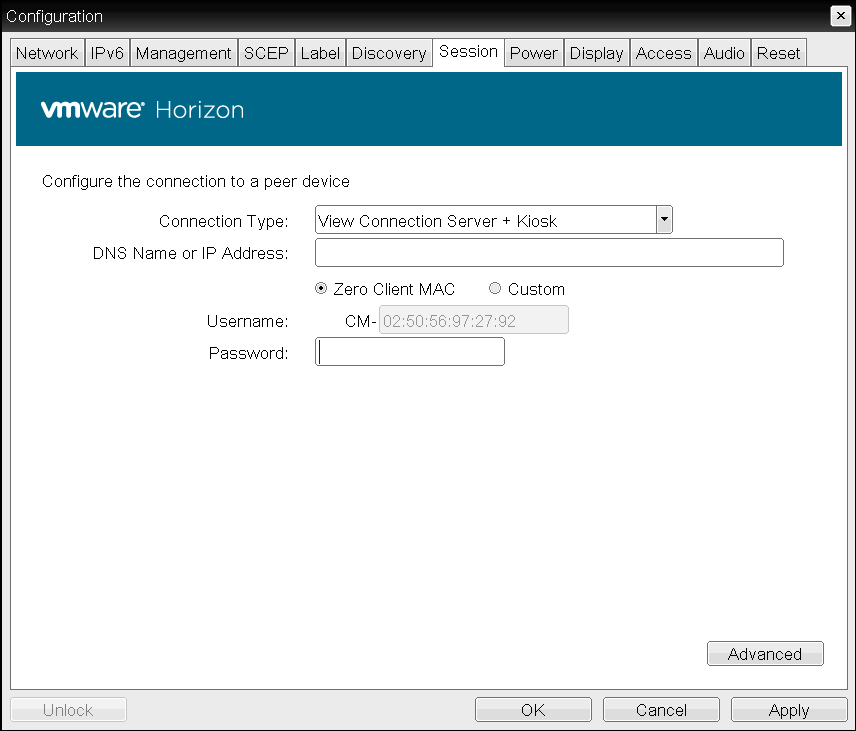Click the DNS Name or IP Address field

(549, 252)
